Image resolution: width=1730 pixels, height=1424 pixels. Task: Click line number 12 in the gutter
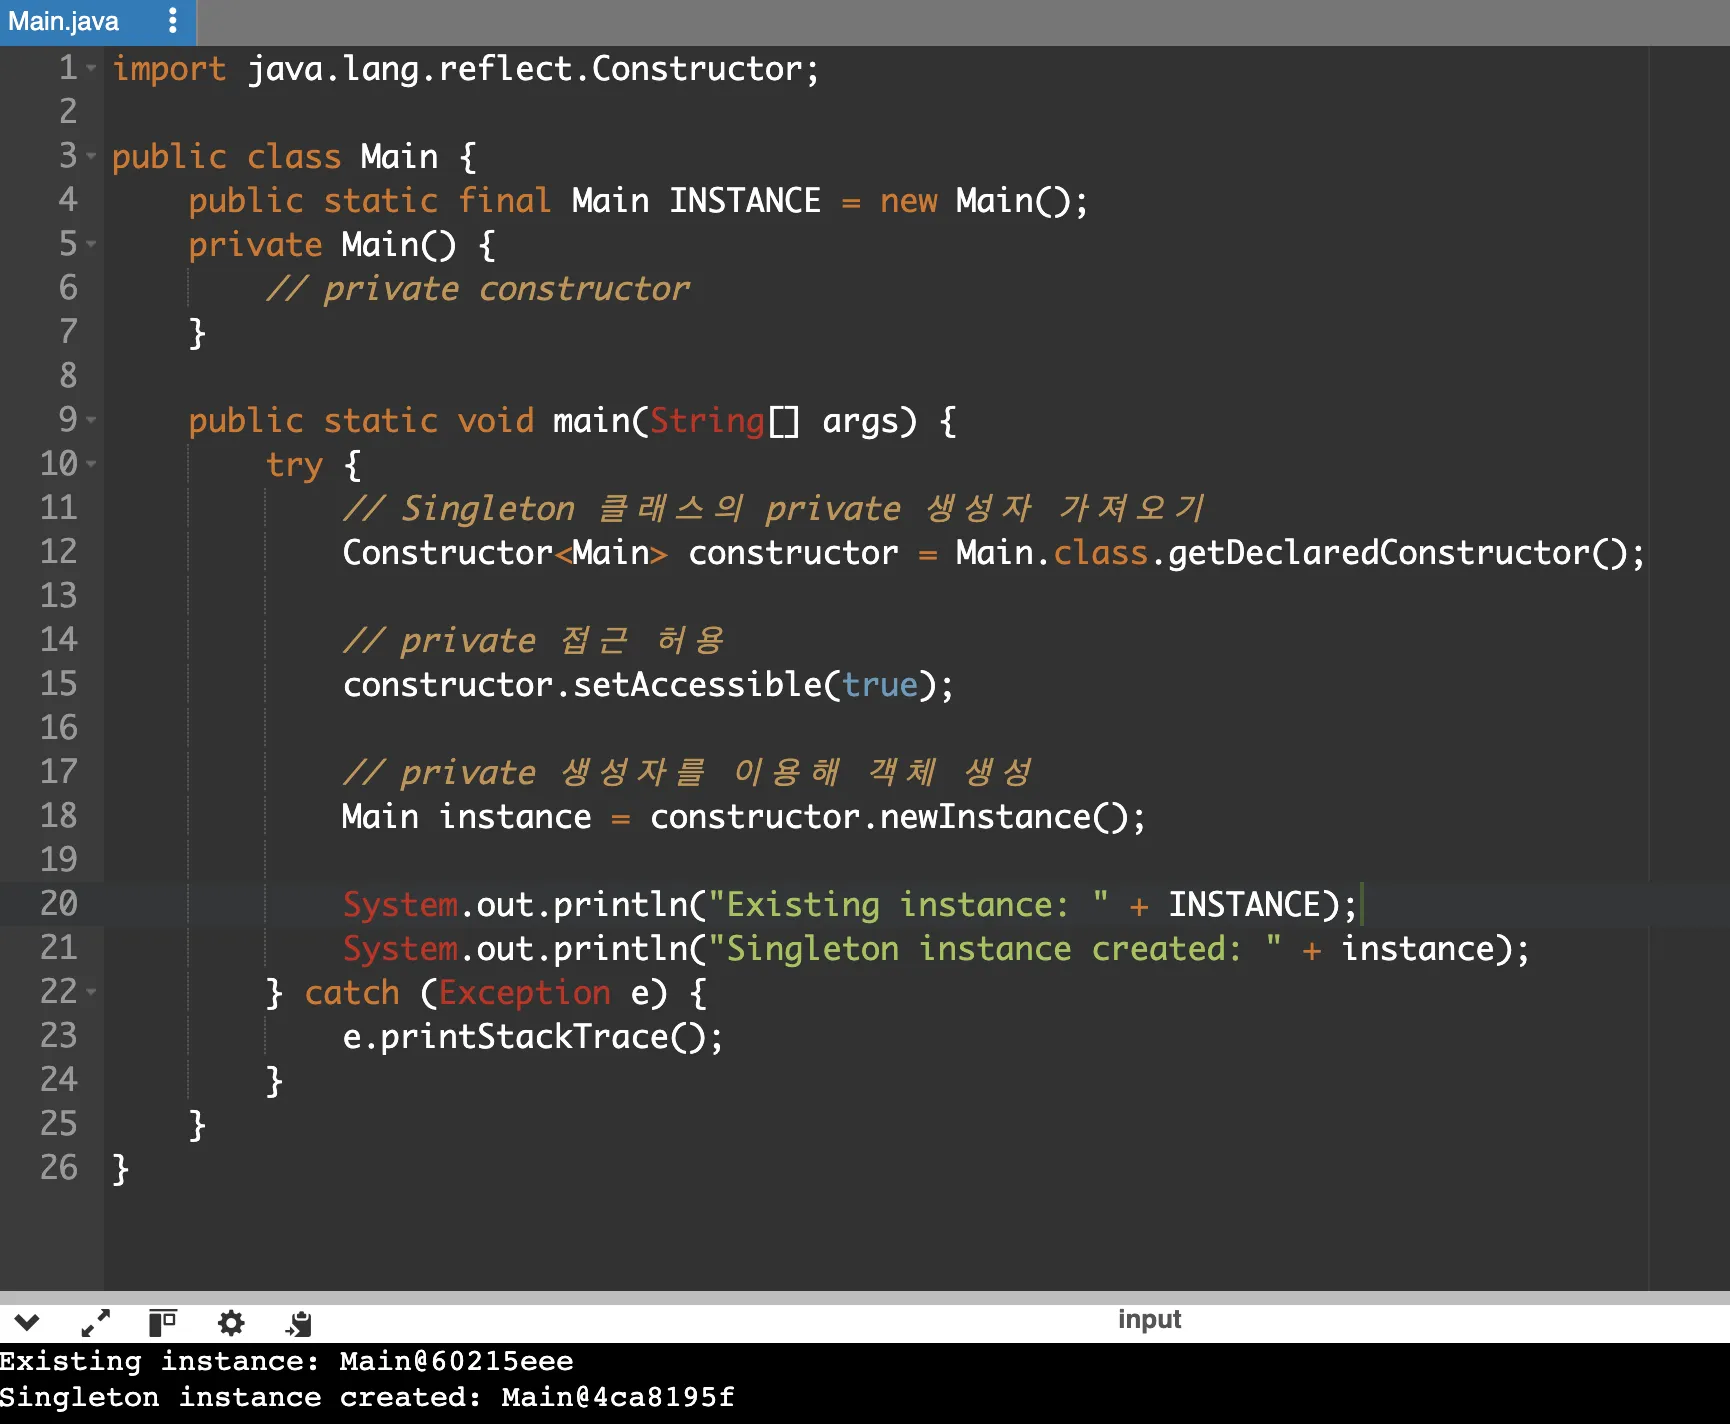(x=59, y=552)
